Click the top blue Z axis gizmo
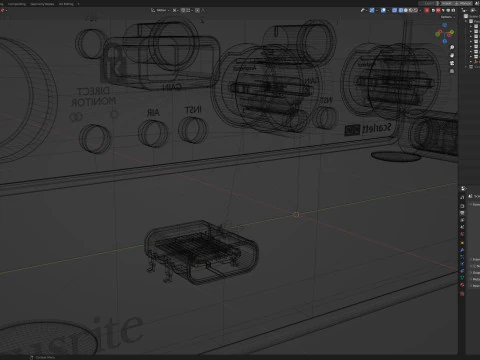This screenshot has height=360, width=480. tap(445, 25)
